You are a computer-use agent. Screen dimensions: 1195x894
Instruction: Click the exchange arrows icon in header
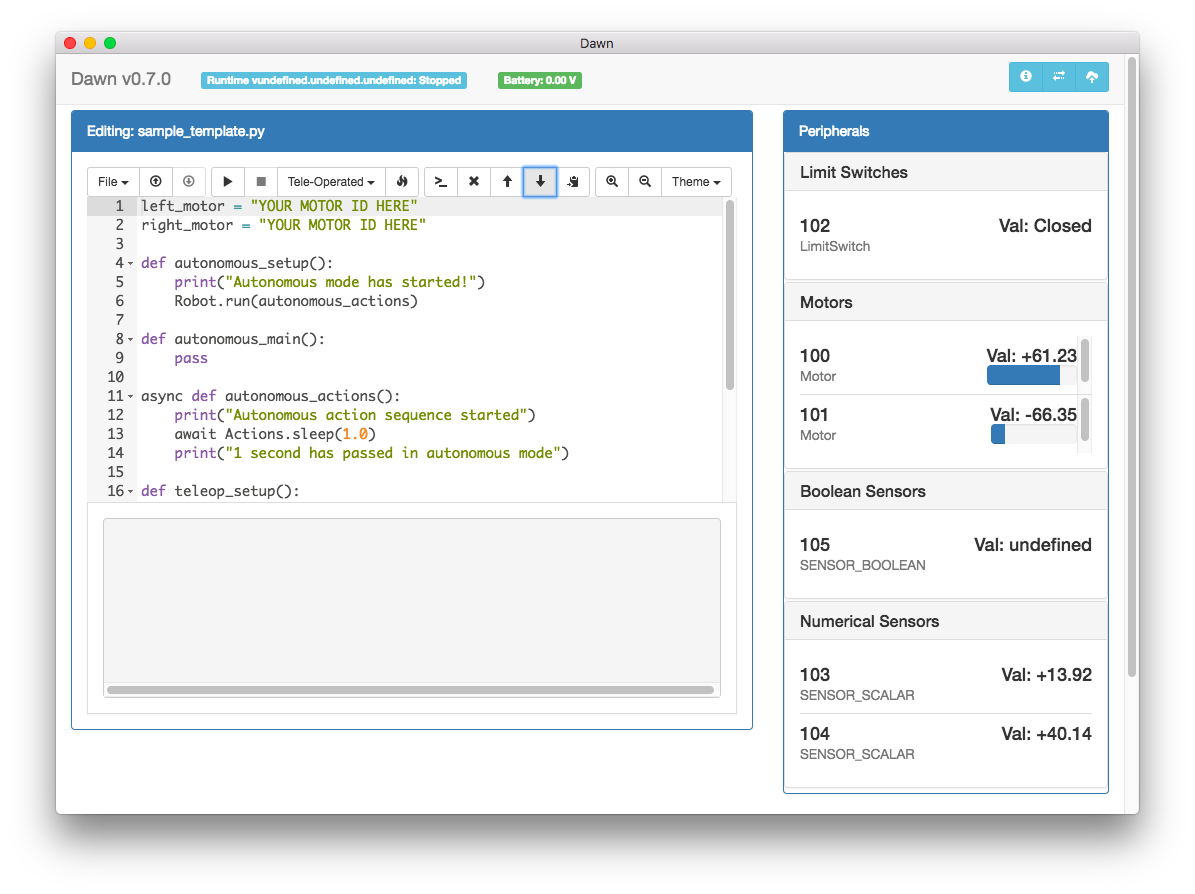[x=1059, y=77]
